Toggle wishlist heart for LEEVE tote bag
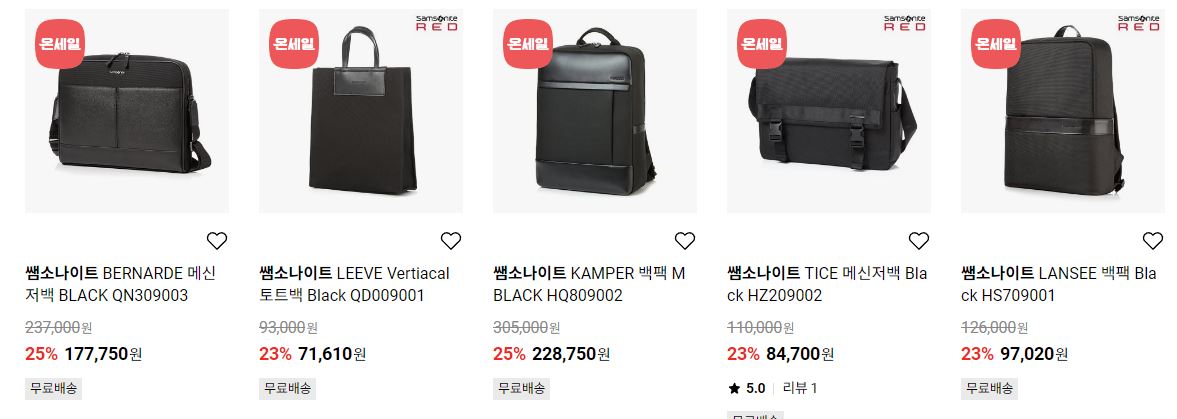1177x419 pixels. 450,241
